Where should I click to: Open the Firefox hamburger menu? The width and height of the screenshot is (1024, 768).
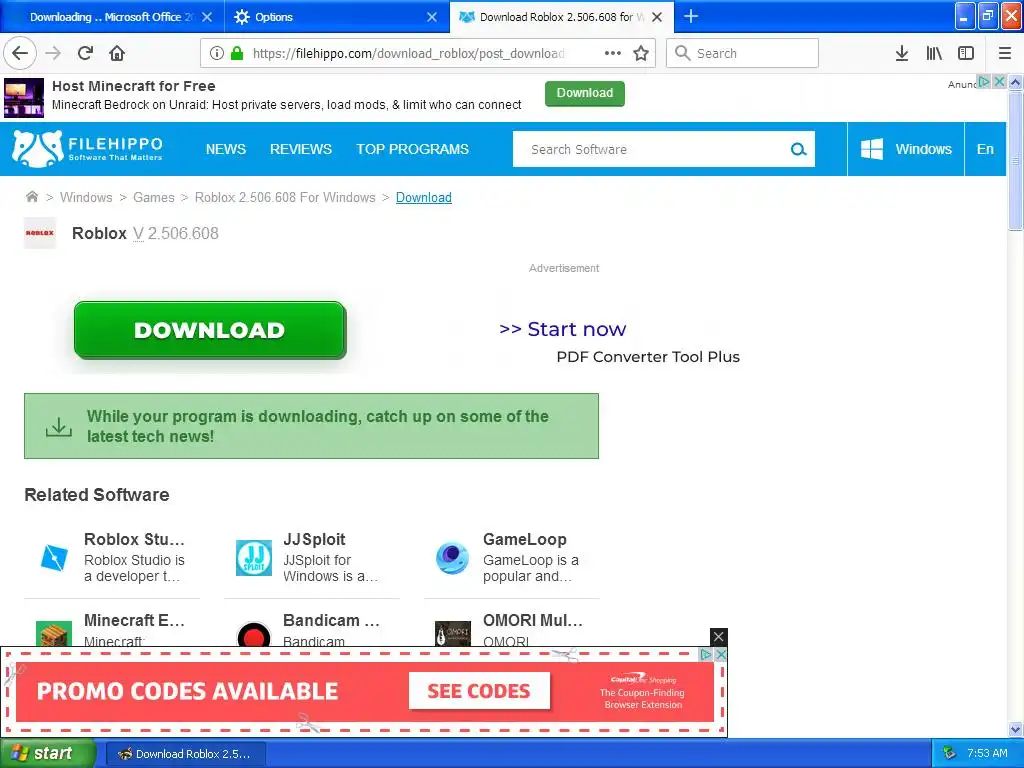point(1005,53)
